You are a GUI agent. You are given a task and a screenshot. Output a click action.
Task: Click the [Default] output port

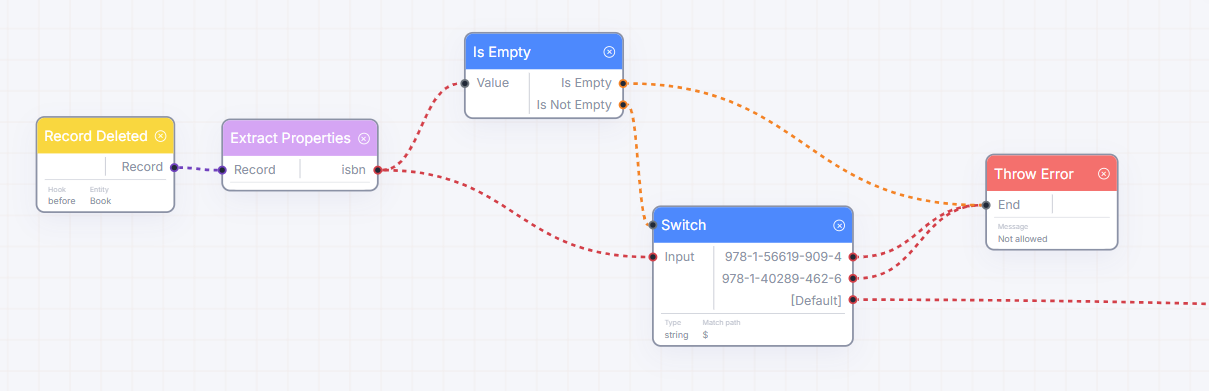tap(853, 299)
